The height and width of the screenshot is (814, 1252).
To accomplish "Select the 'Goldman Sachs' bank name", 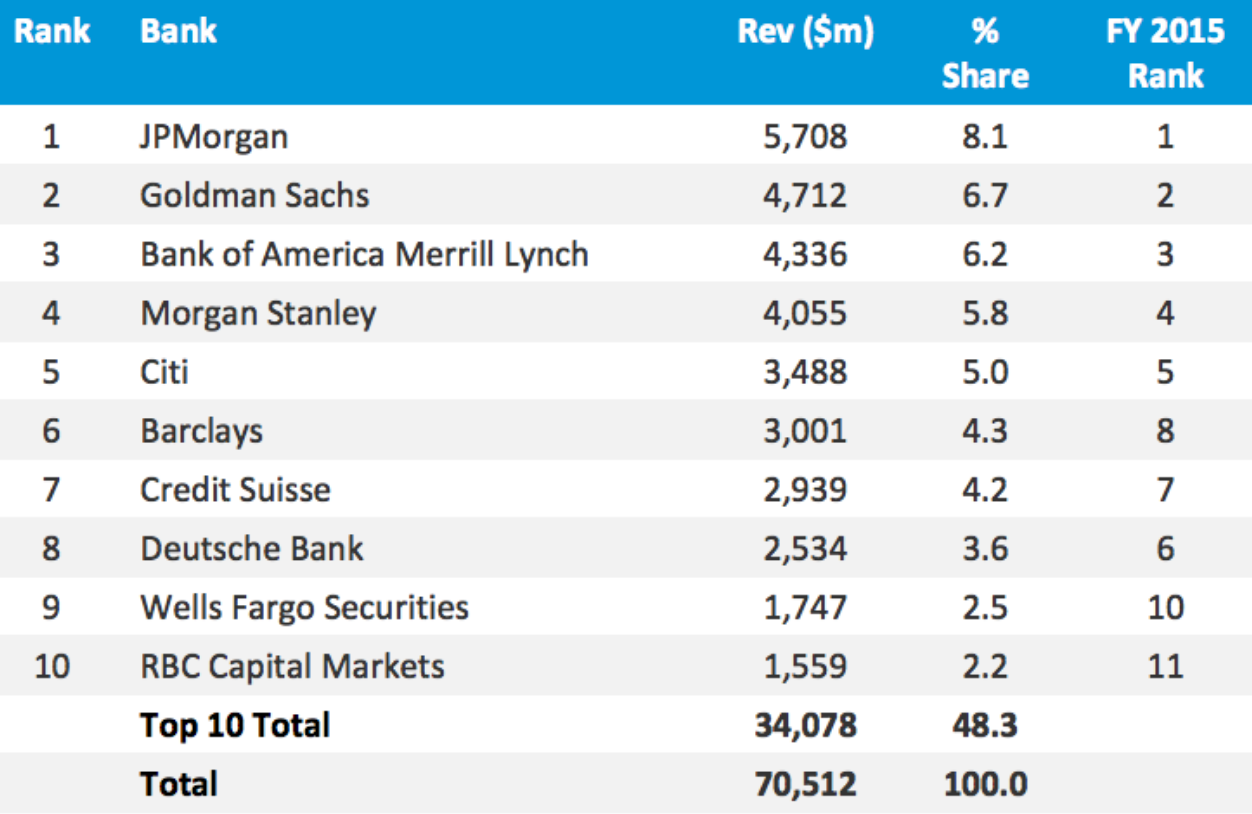I will (x=255, y=195).
